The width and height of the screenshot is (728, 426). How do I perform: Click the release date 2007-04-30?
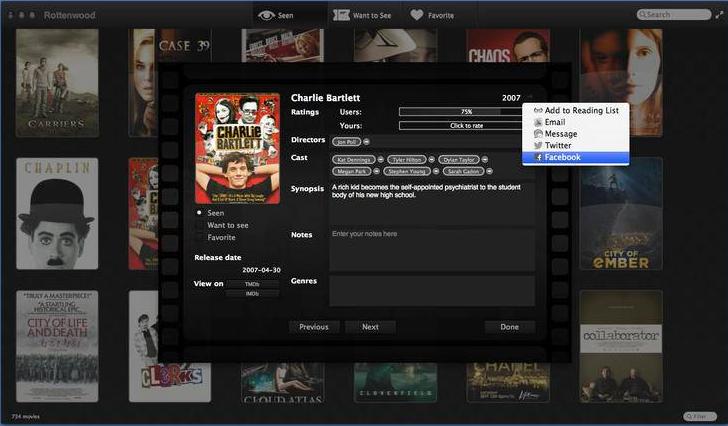click(261, 270)
